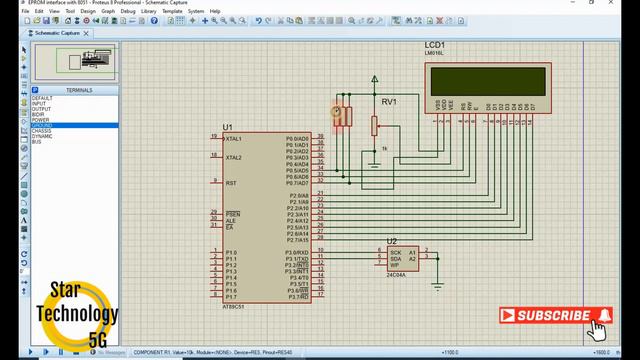Select the Schematic Capture tab
The height and width of the screenshot is (360, 640).
tap(57, 33)
